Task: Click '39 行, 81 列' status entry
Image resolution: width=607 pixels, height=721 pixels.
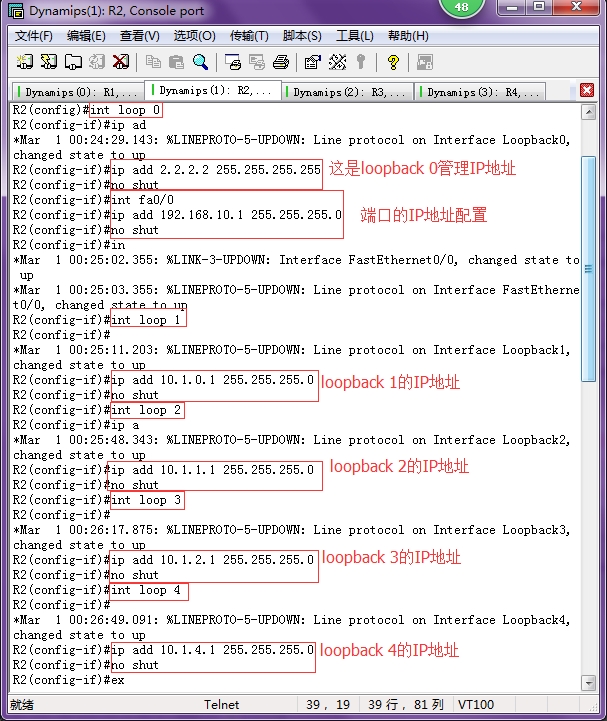Action: (406, 704)
